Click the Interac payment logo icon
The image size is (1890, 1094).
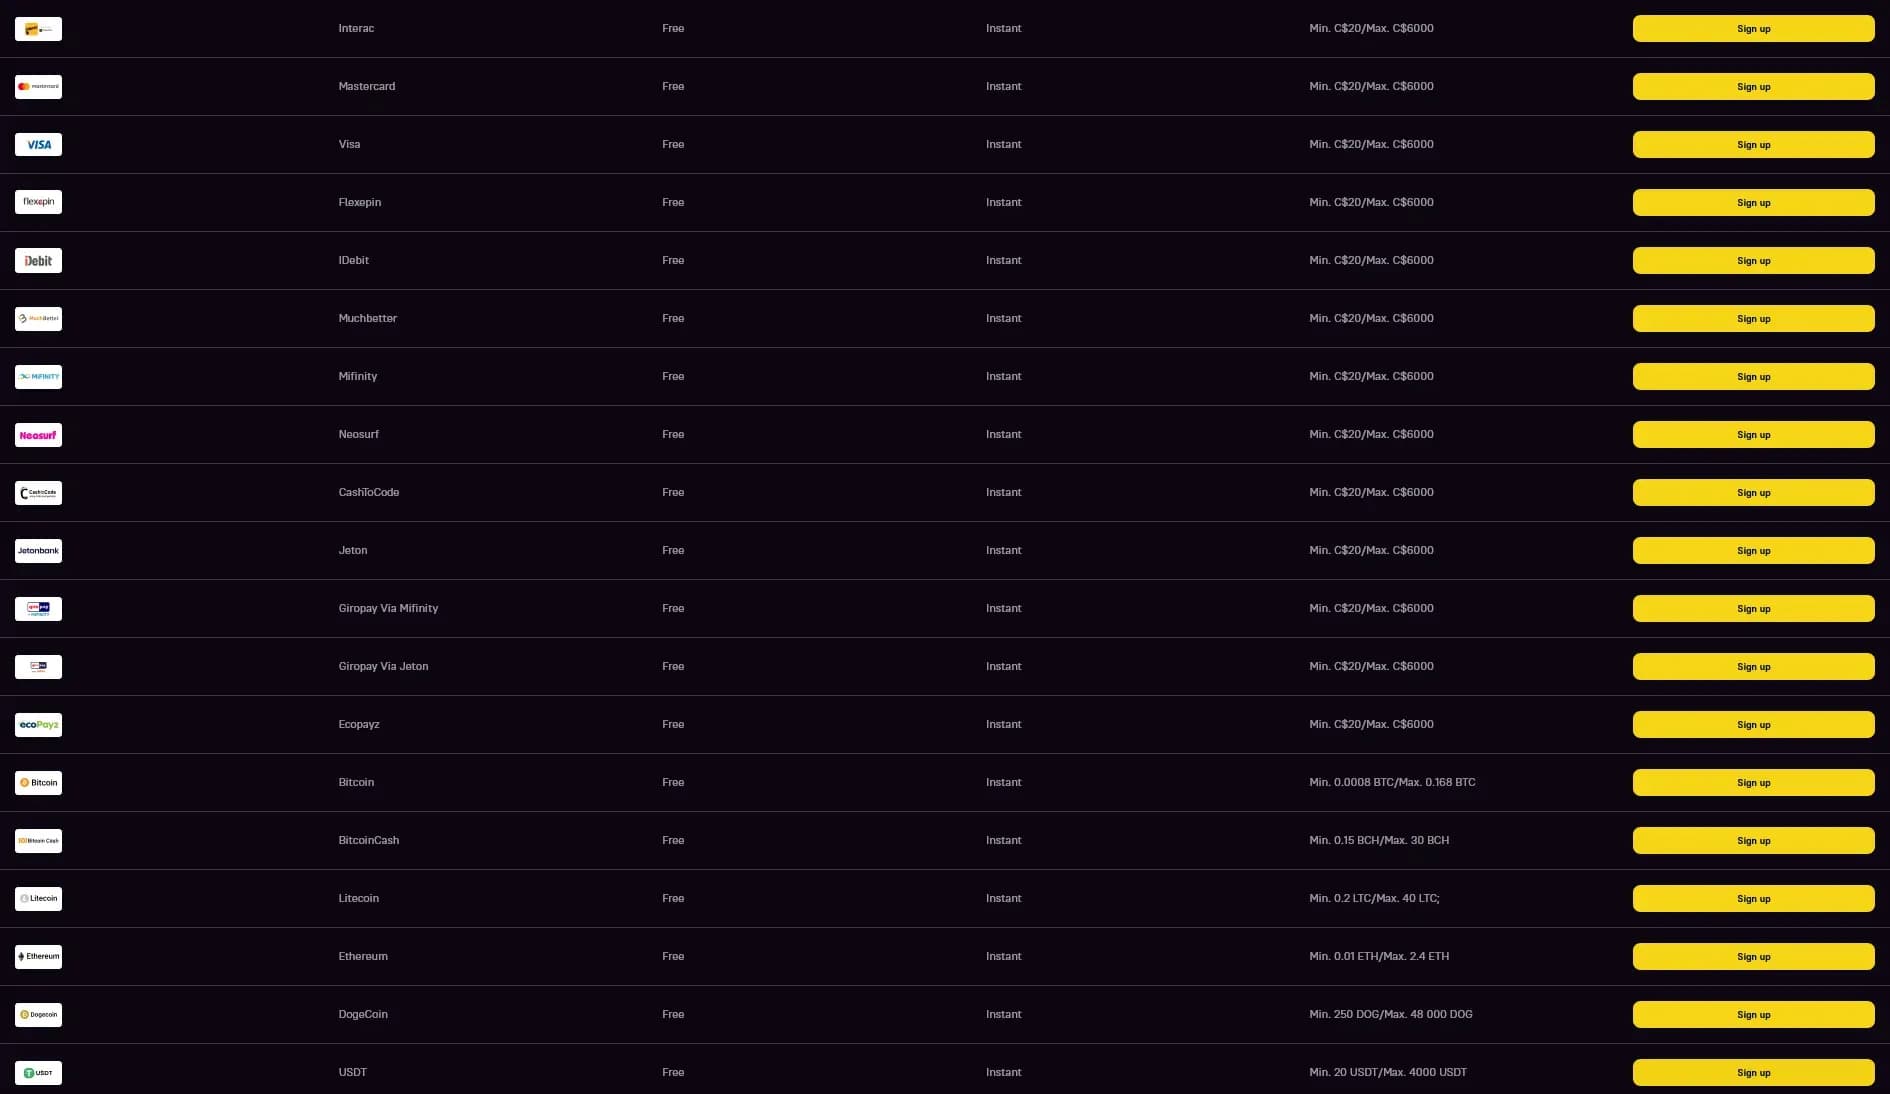point(38,29)
